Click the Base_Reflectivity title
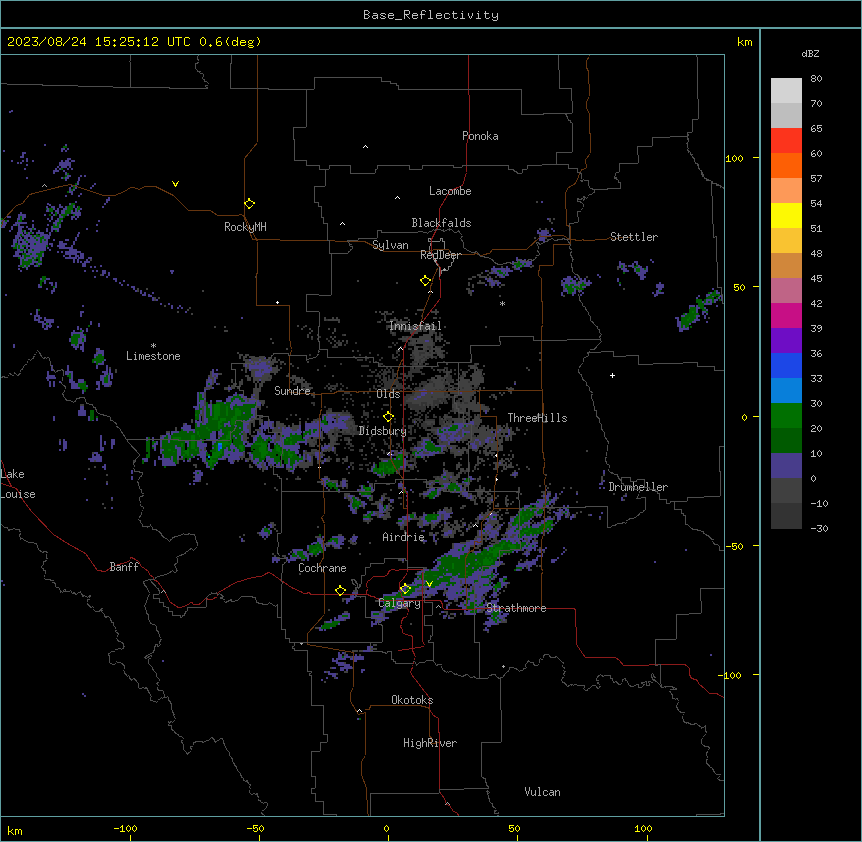 point(431,15)
